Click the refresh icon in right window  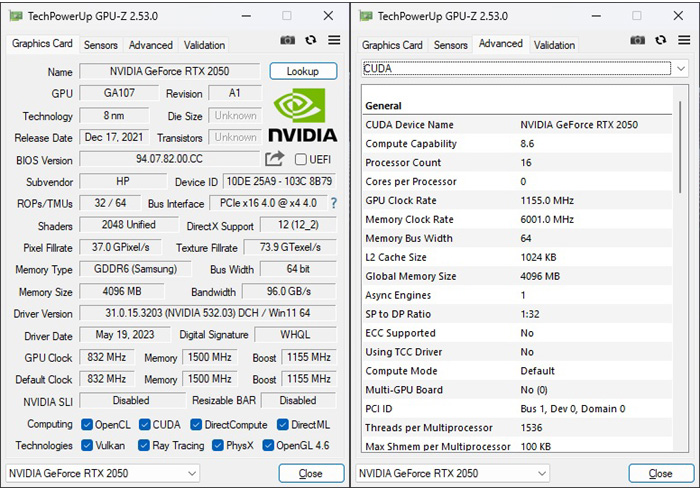coord(661,40)
